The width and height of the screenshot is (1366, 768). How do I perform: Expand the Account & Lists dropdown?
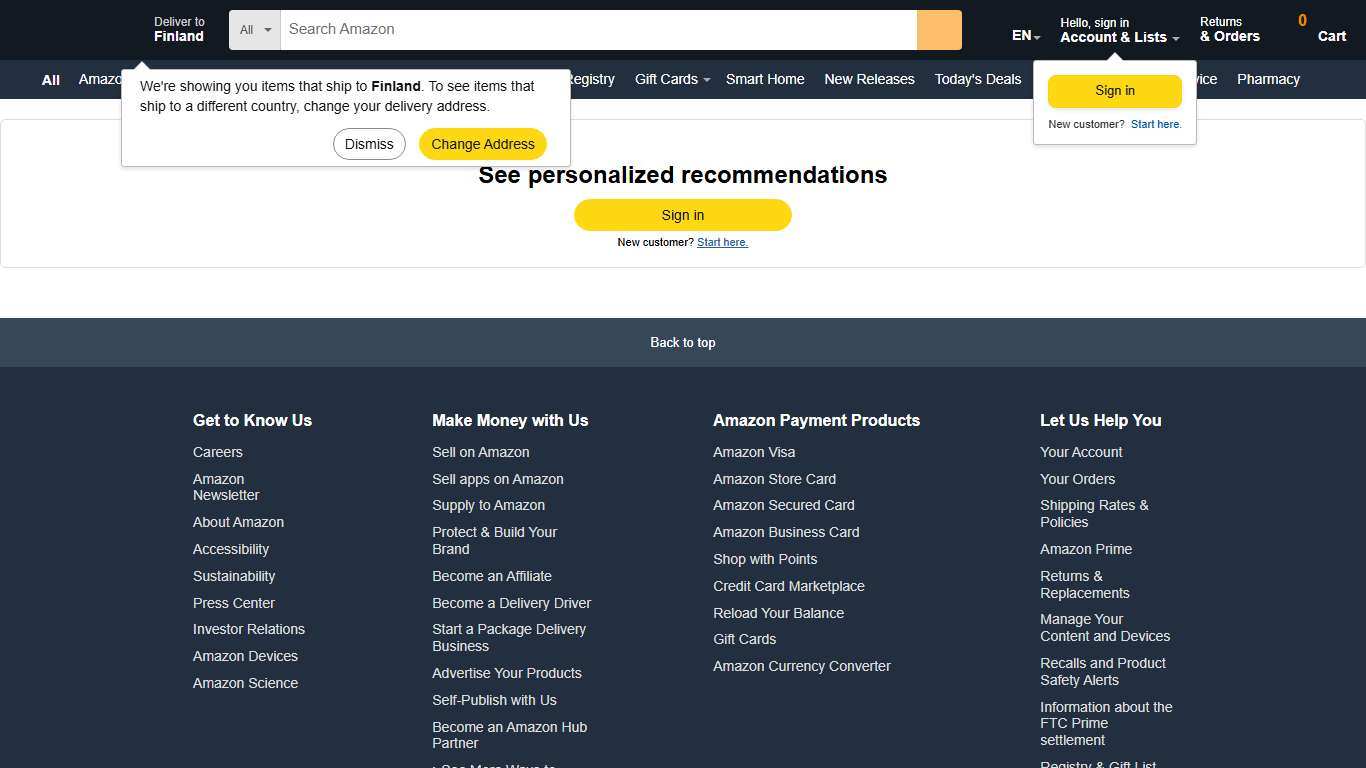(x=1117, y=30)
